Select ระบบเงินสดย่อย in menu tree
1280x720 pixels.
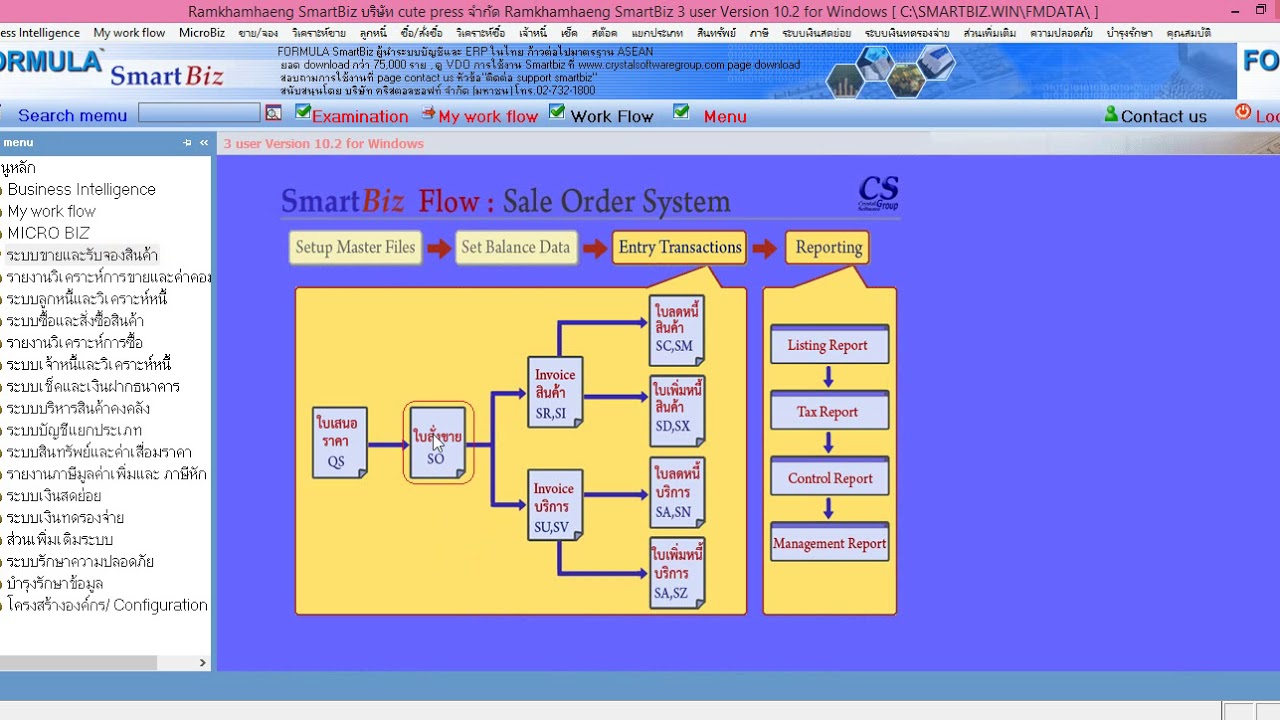pyautogui.click(x=54, y=496)
